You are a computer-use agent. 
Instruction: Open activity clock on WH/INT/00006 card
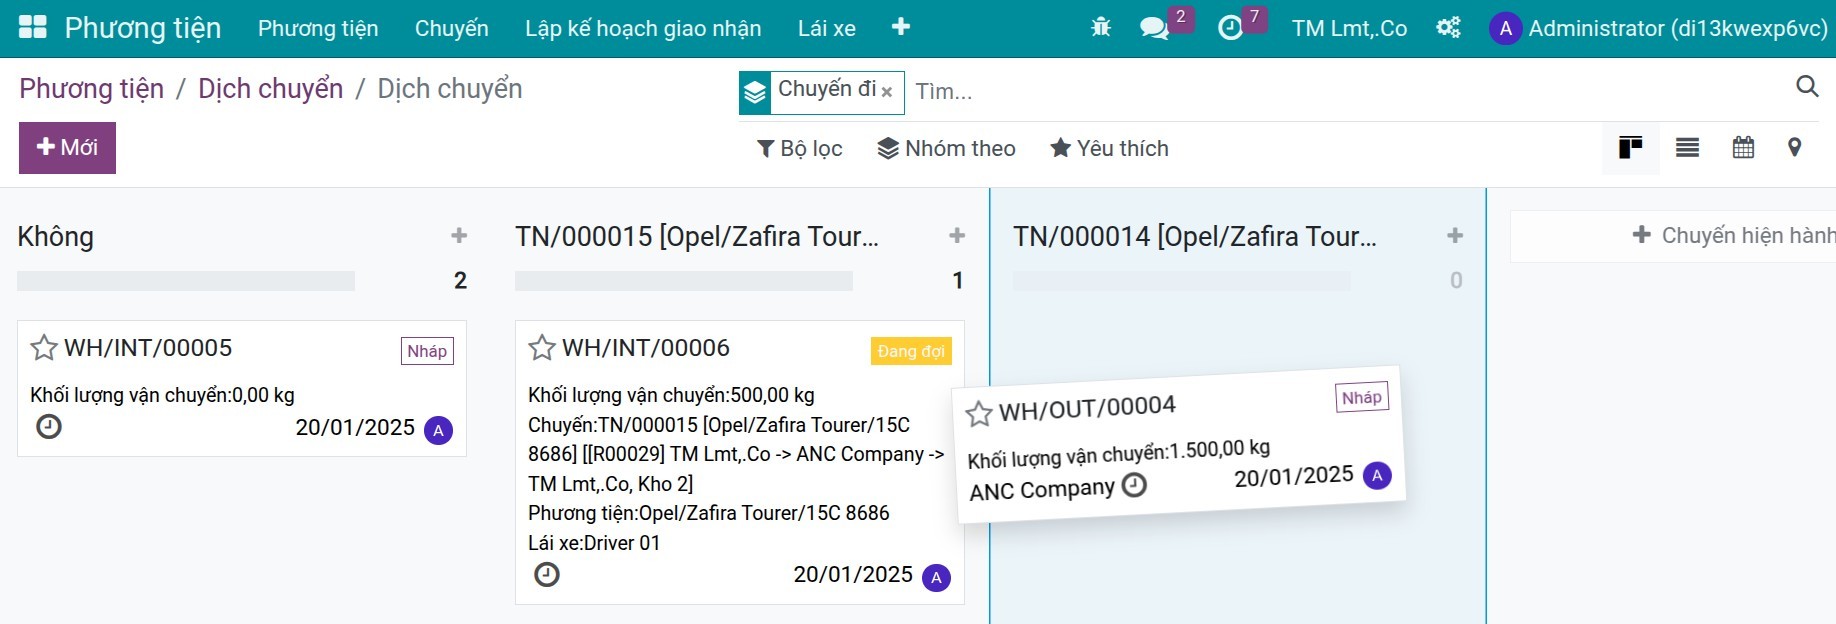547,575
